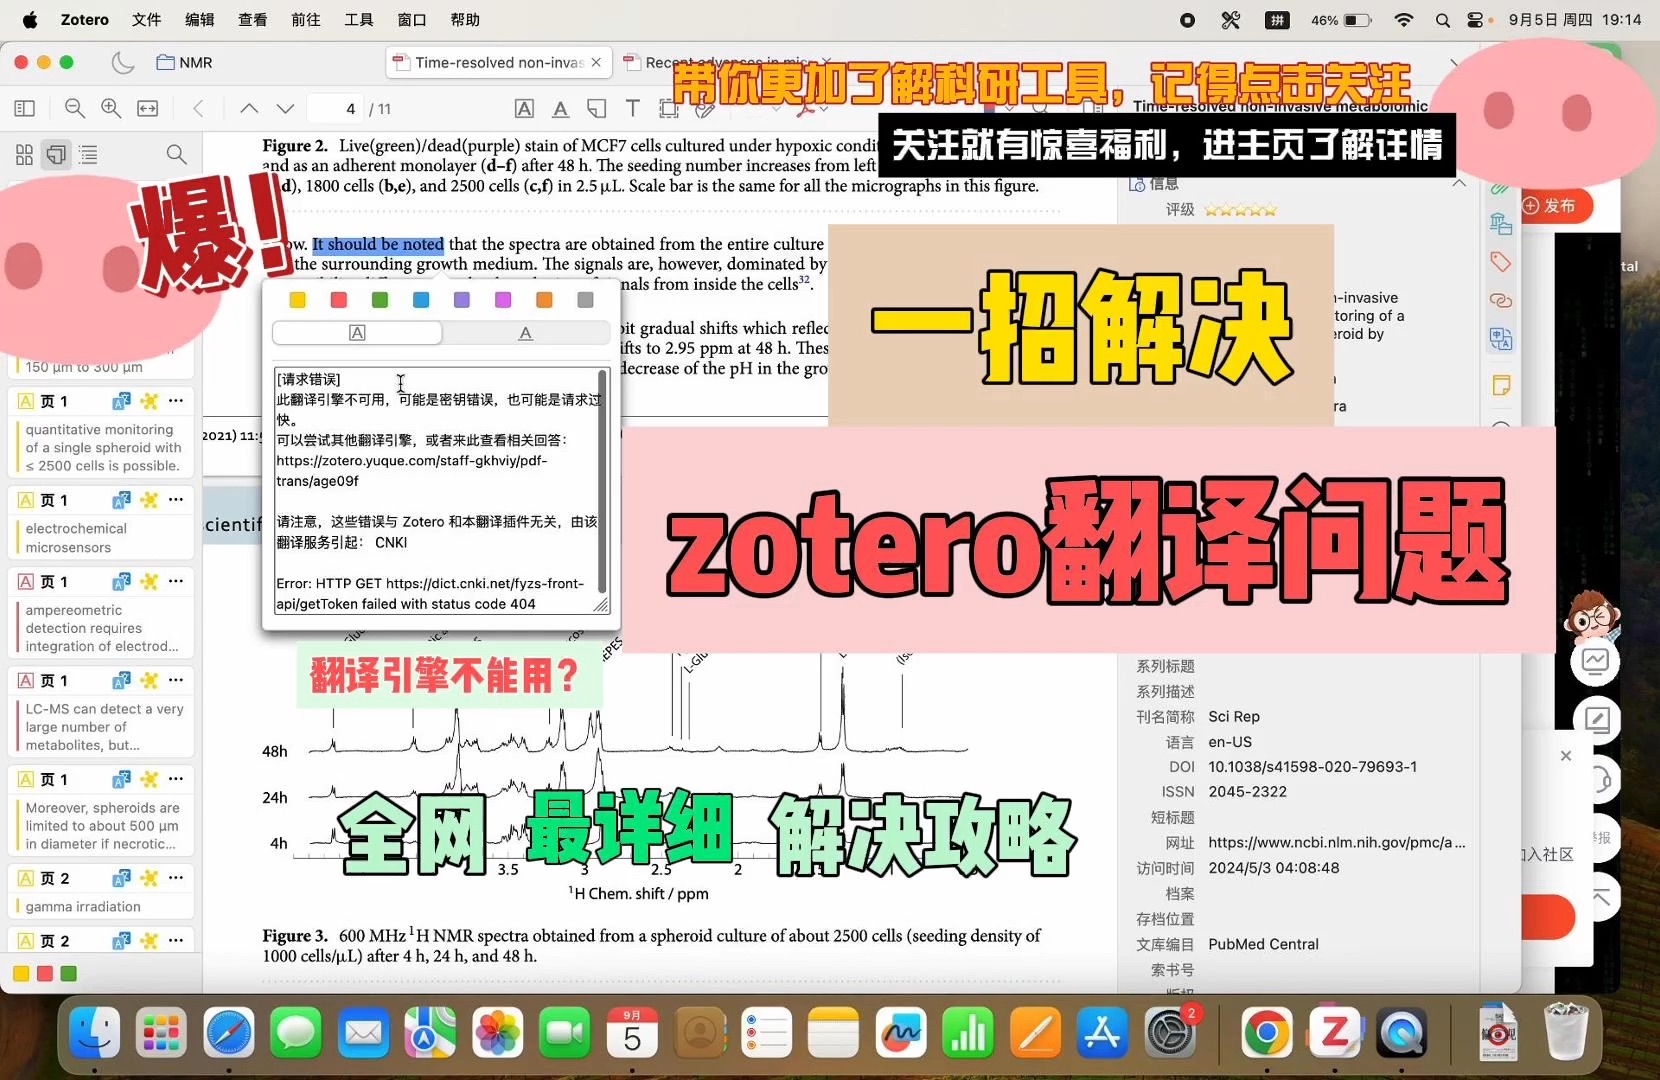Viewport: 1660px width, 1080px height.
Task: Open the 工具 menu
Action: point(359,20)
